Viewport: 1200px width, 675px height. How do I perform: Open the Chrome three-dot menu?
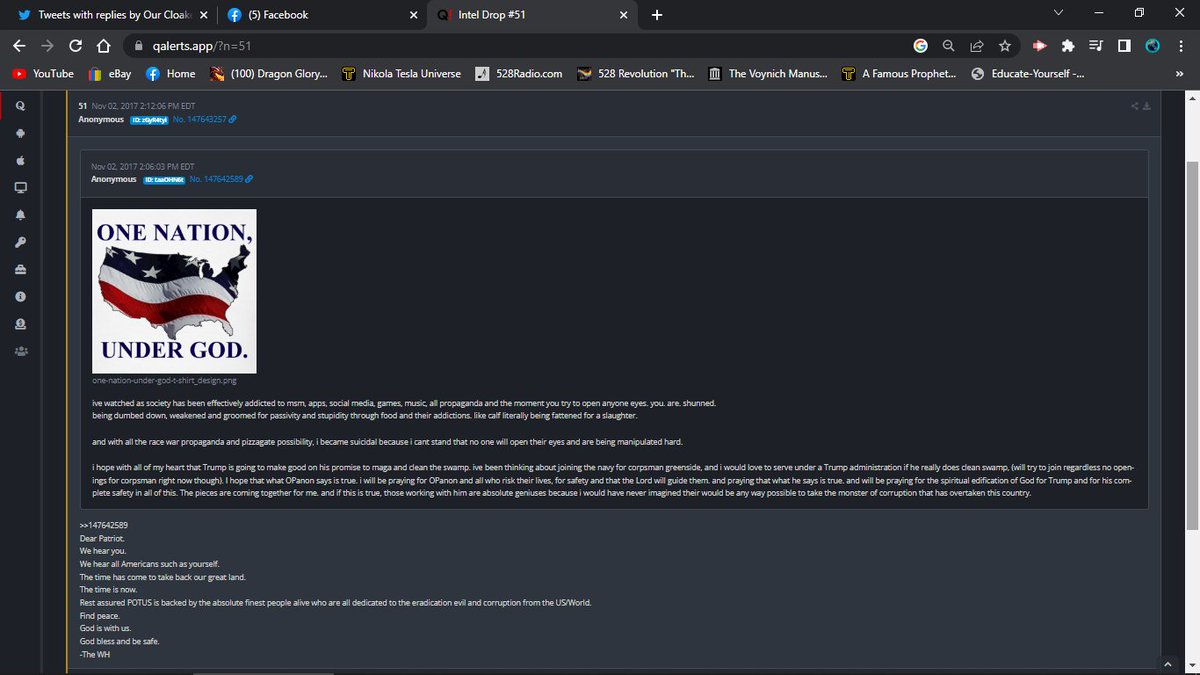[1181, 46]
